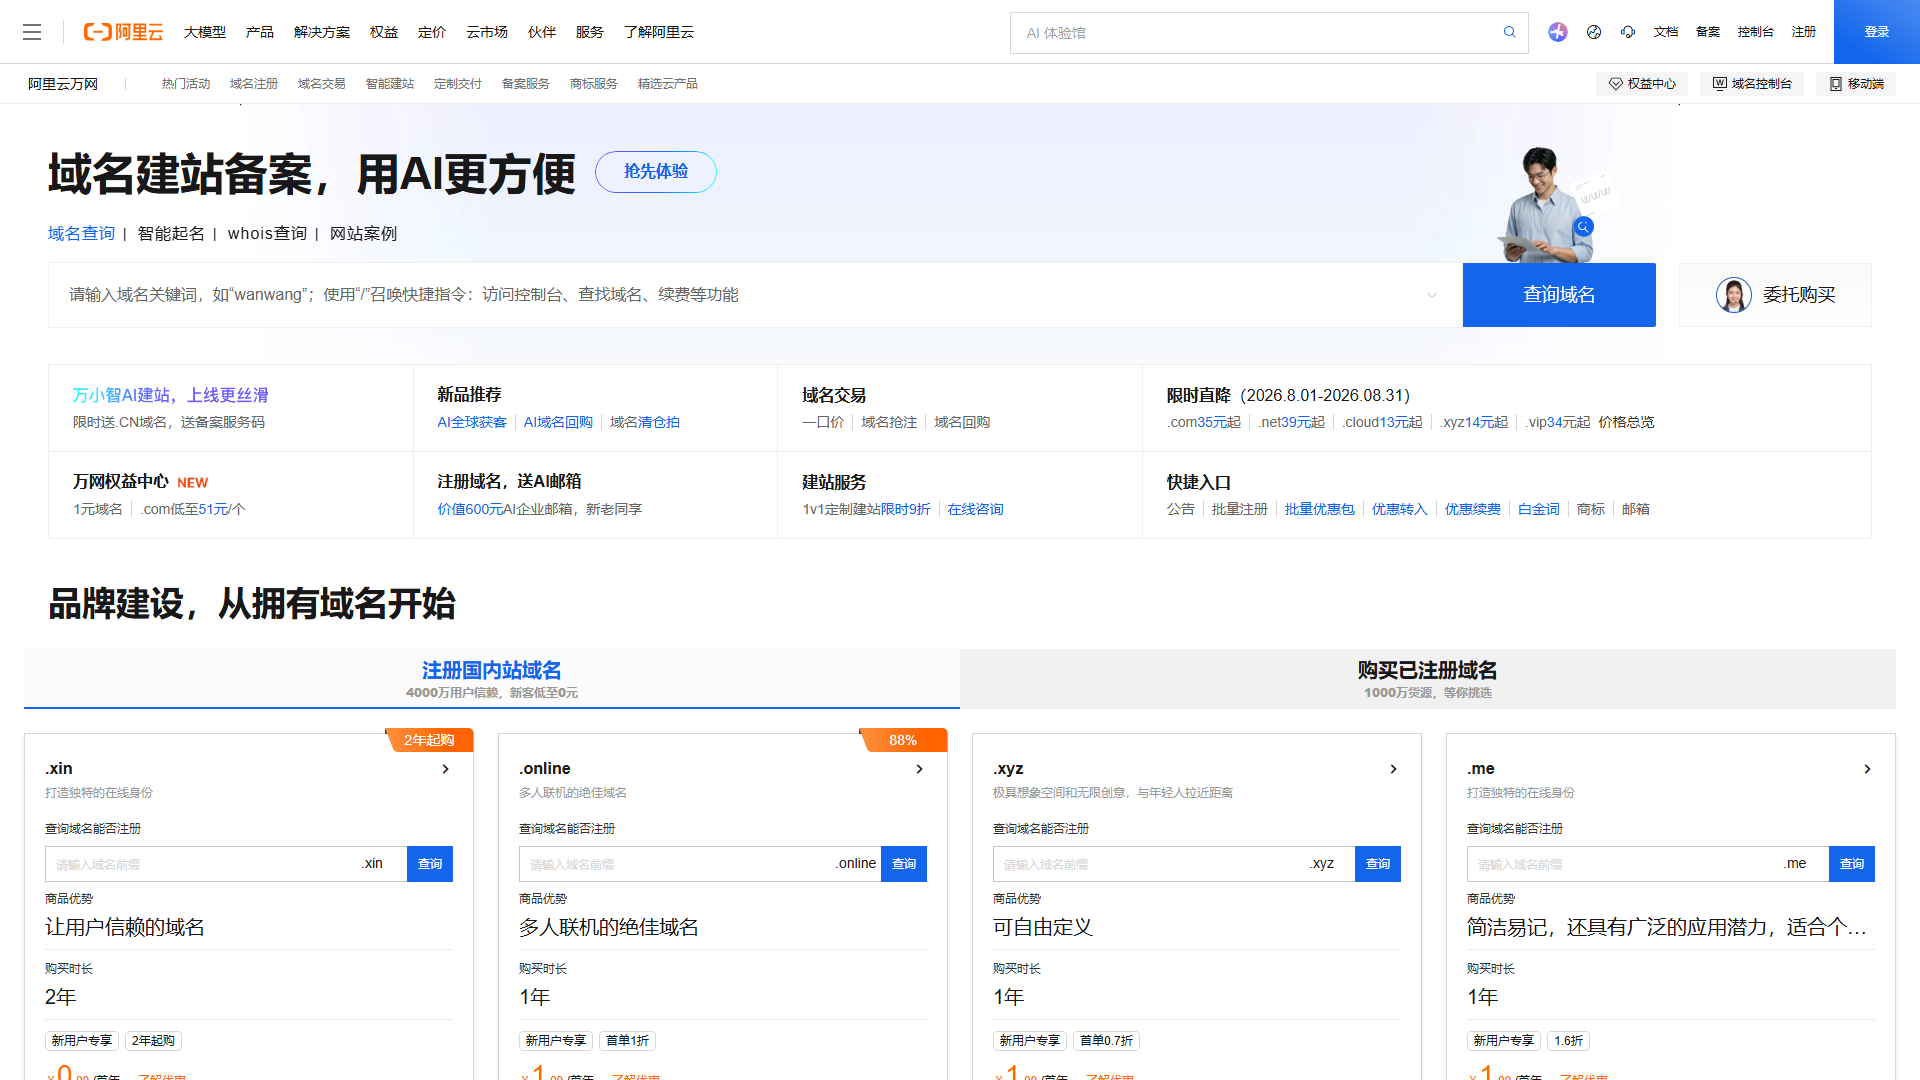Focus the .online domain prefix input
The height and width of the screenshot is (1080, 1920).
pos(676,864)
